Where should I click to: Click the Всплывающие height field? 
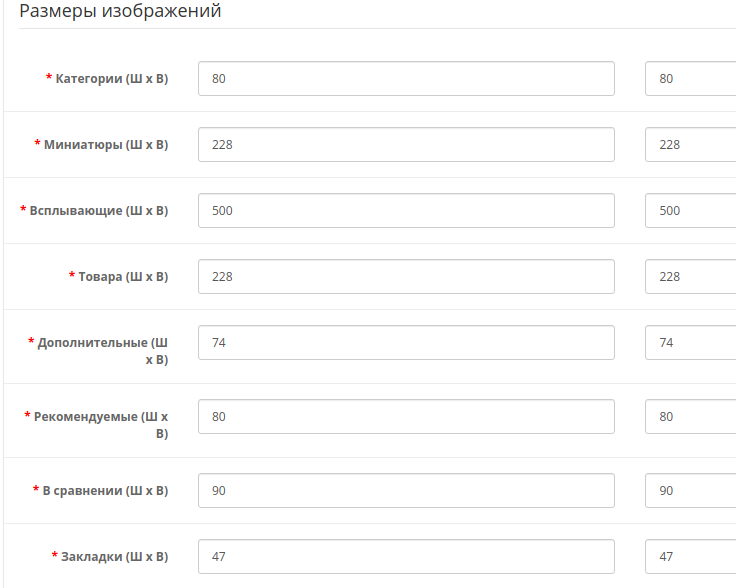[x=690, y=211]
